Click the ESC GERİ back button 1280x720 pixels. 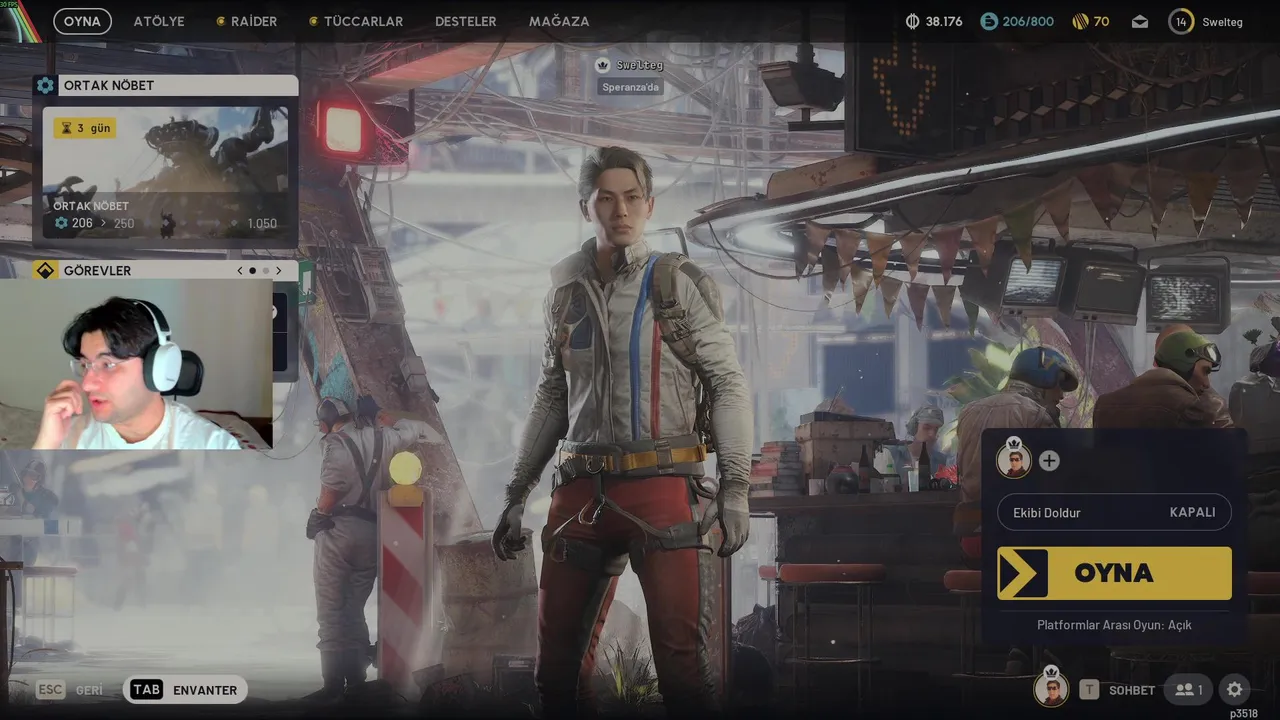point(69,690)
